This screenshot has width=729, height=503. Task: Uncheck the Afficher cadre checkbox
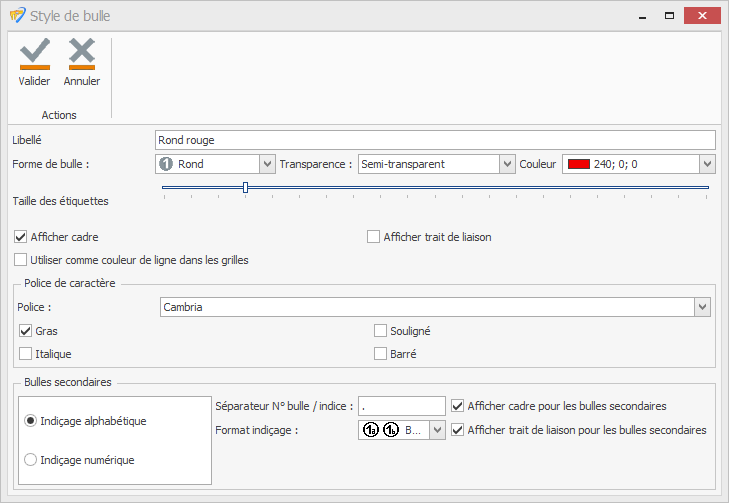(x=21, y=237)
